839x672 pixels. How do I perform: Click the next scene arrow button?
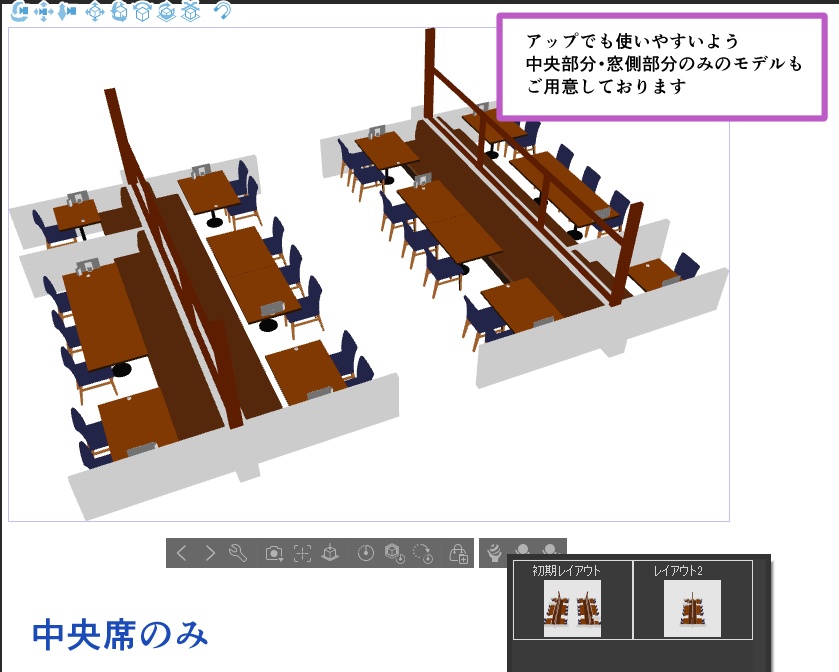tap(208, 553)
